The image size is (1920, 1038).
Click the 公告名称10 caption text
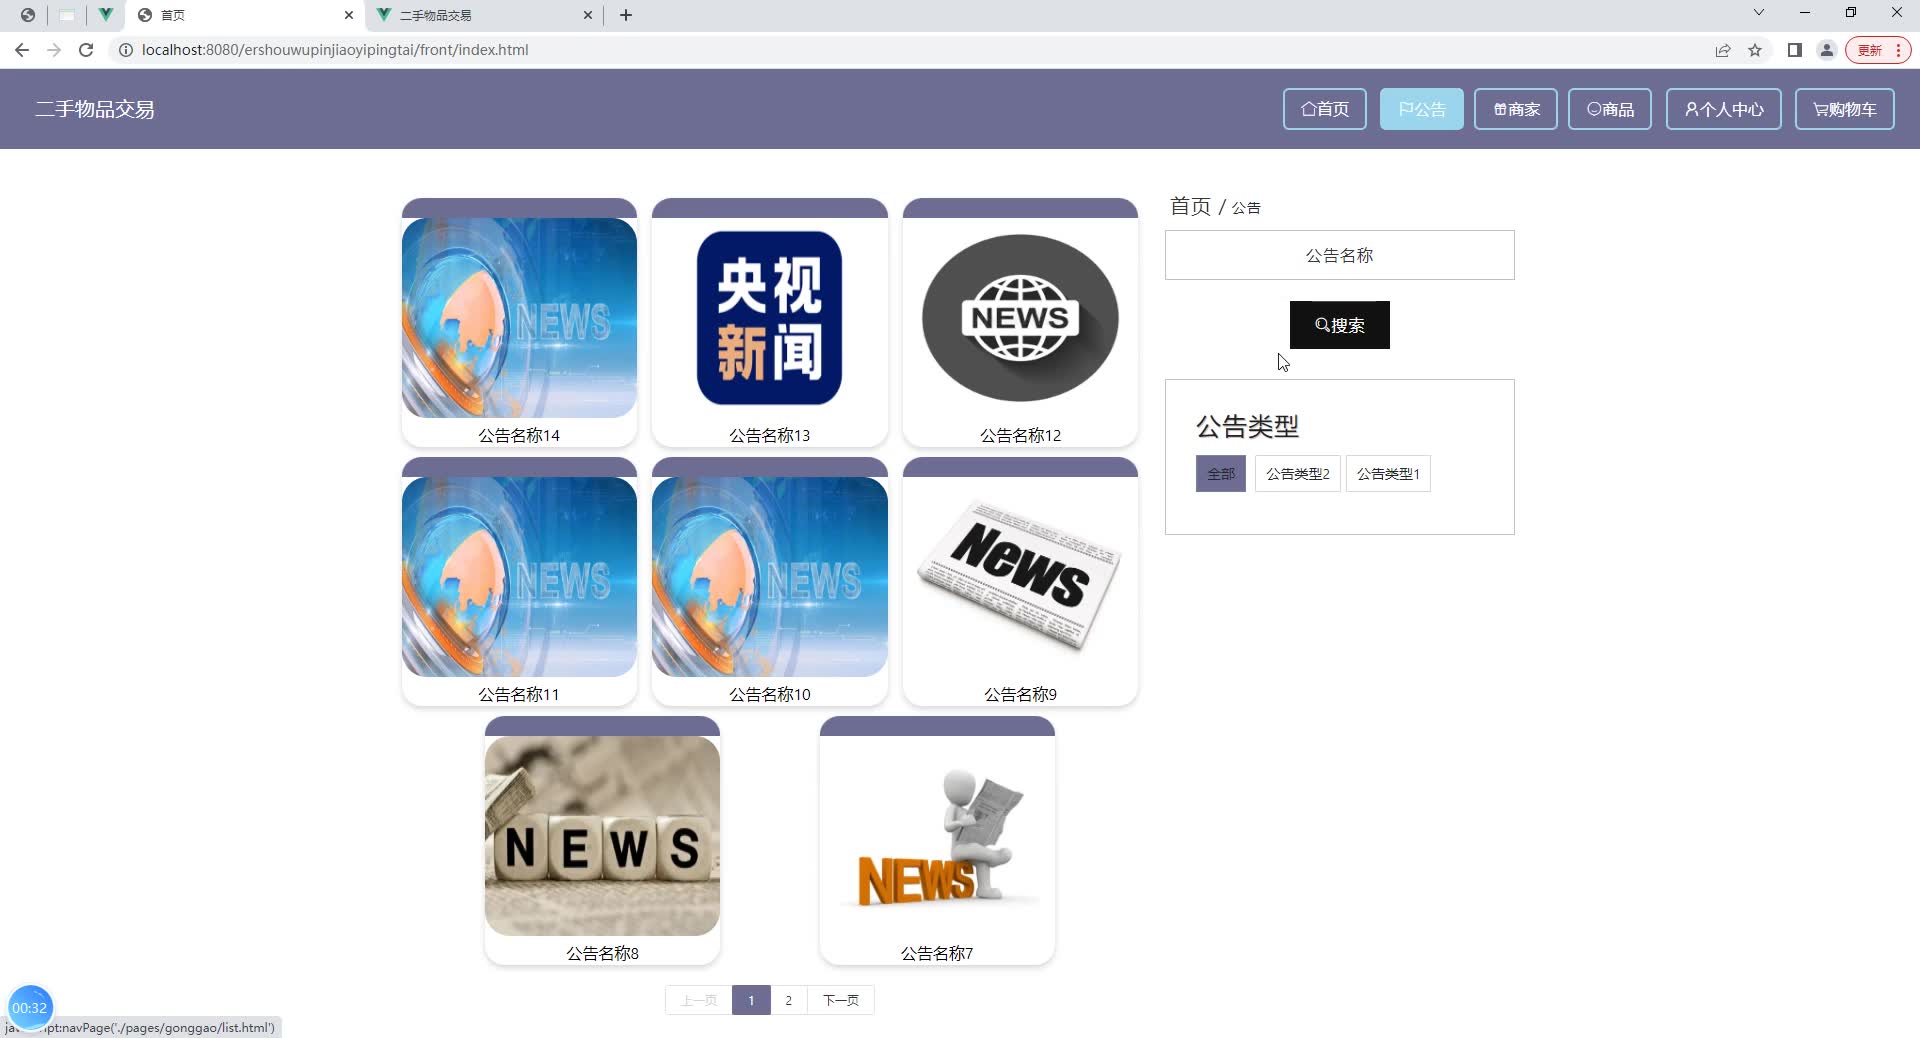pos(770,695)
